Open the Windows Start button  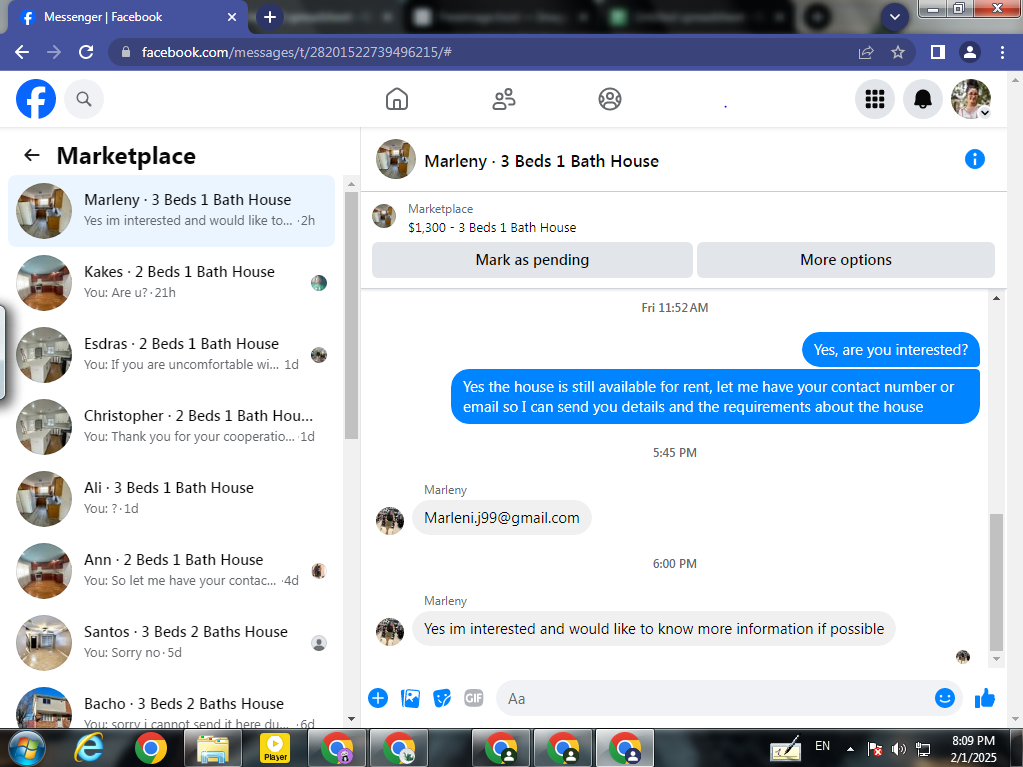tap(25, 749)
